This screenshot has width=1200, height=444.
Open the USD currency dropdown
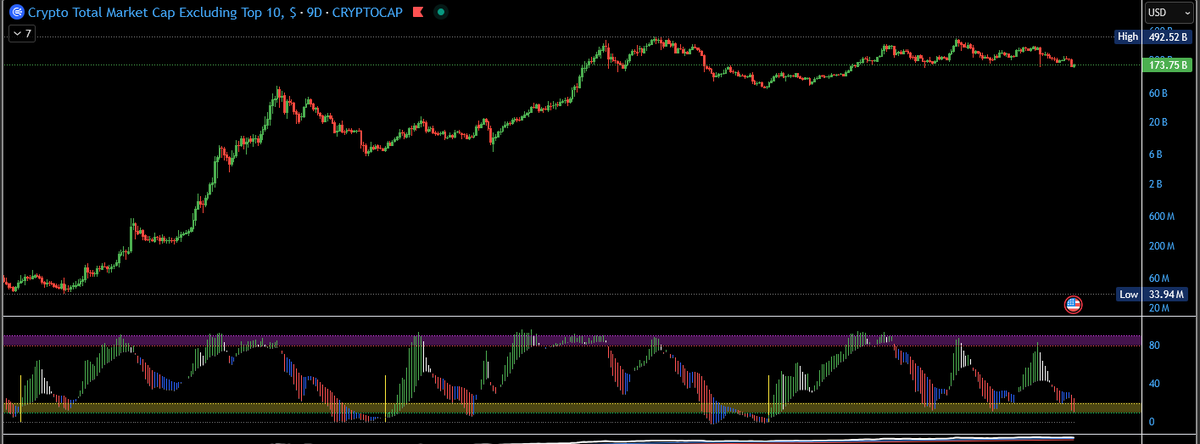point(1167,12)
